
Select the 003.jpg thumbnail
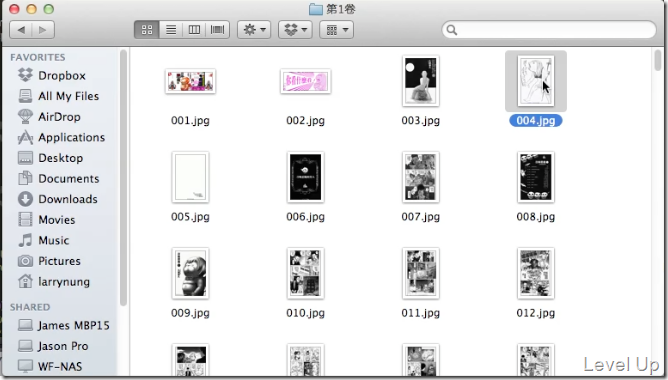420,81
